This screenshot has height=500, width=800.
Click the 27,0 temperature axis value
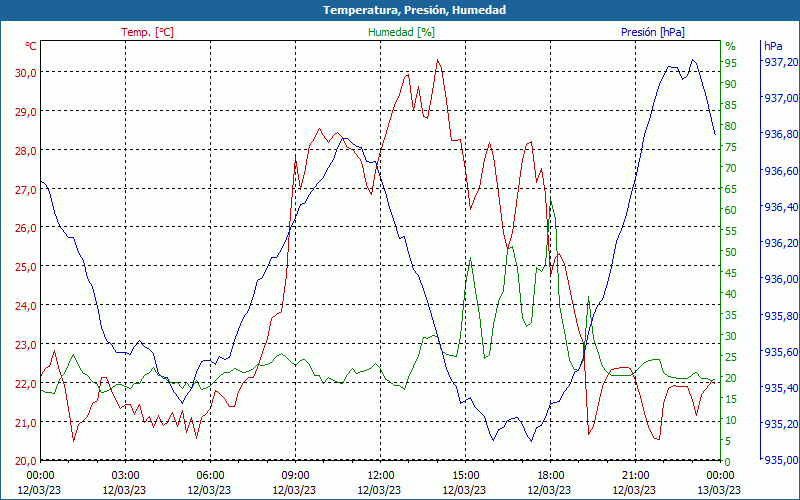click(26, 189)
